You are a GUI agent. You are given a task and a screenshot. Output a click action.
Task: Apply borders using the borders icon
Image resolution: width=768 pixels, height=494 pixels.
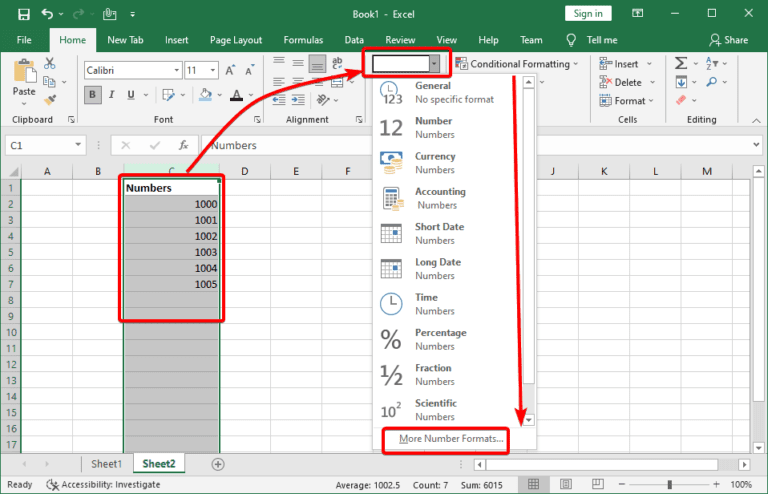(168, 95)
